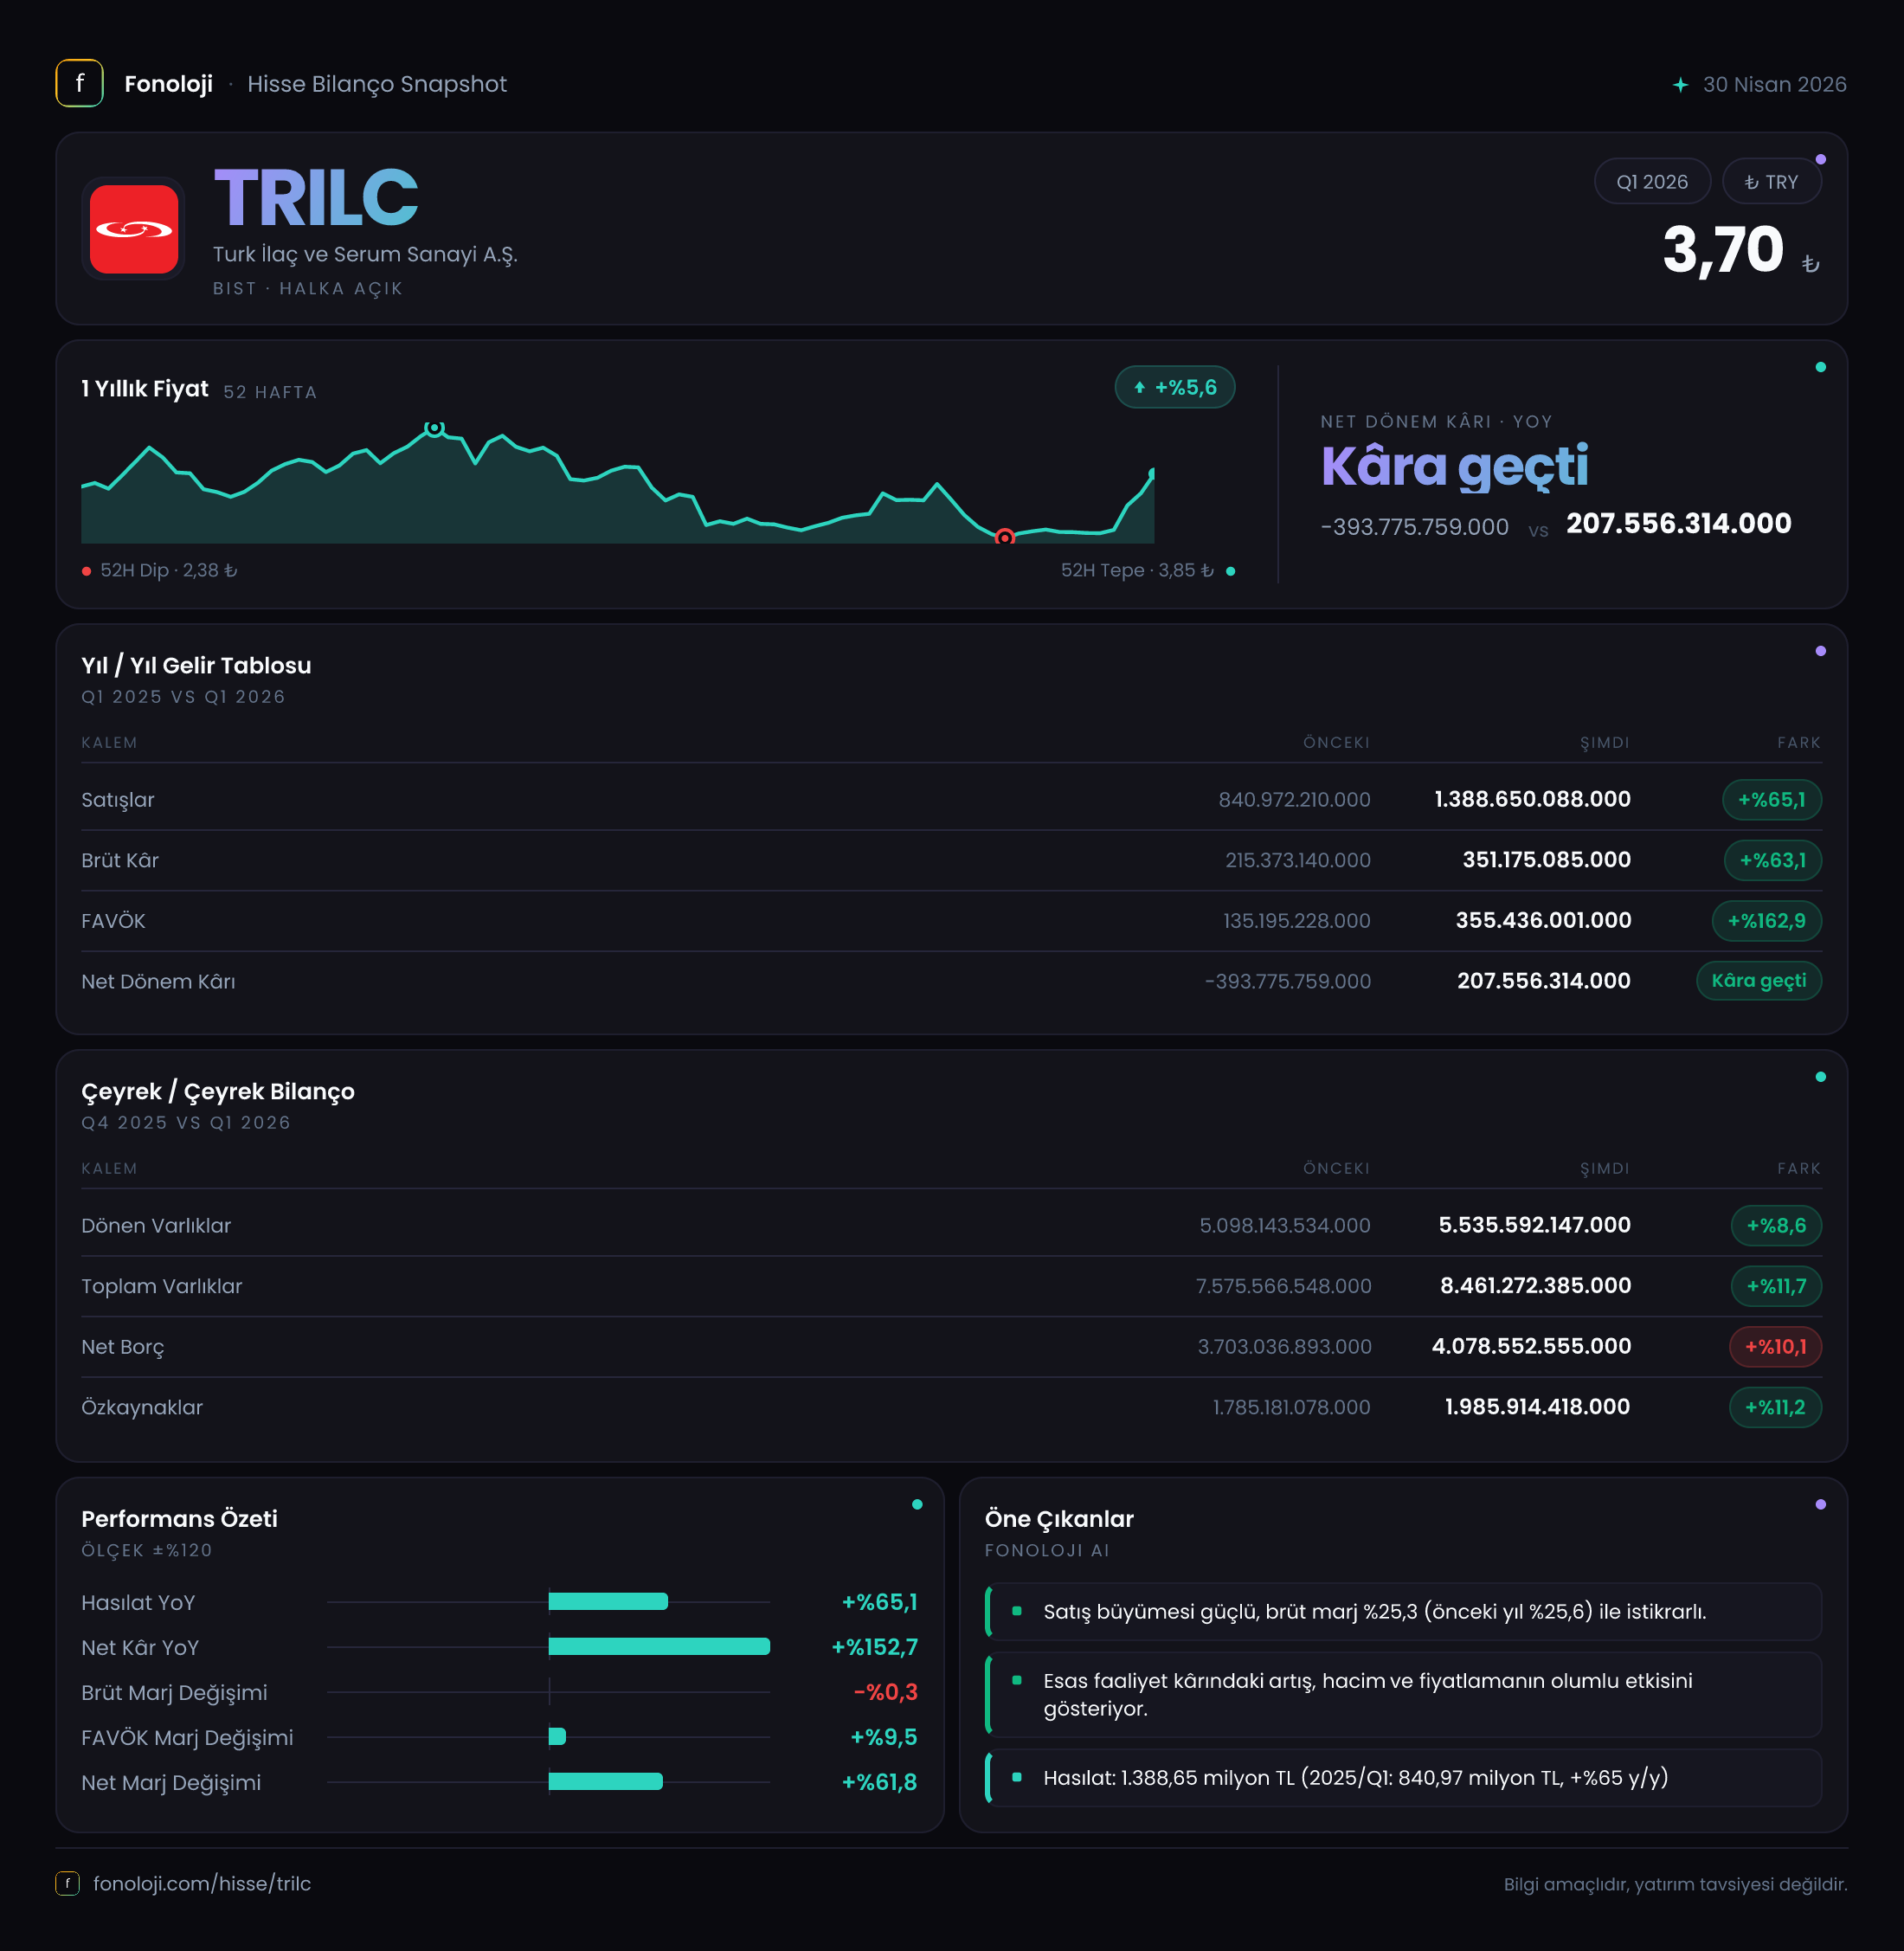Select the Q1 2026 period pill

point(1652,182)
